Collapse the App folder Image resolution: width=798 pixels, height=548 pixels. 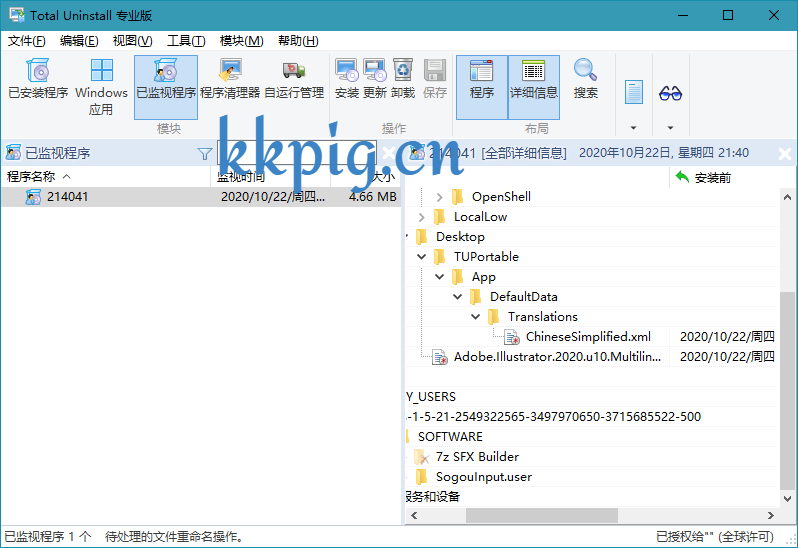point(440,277)
